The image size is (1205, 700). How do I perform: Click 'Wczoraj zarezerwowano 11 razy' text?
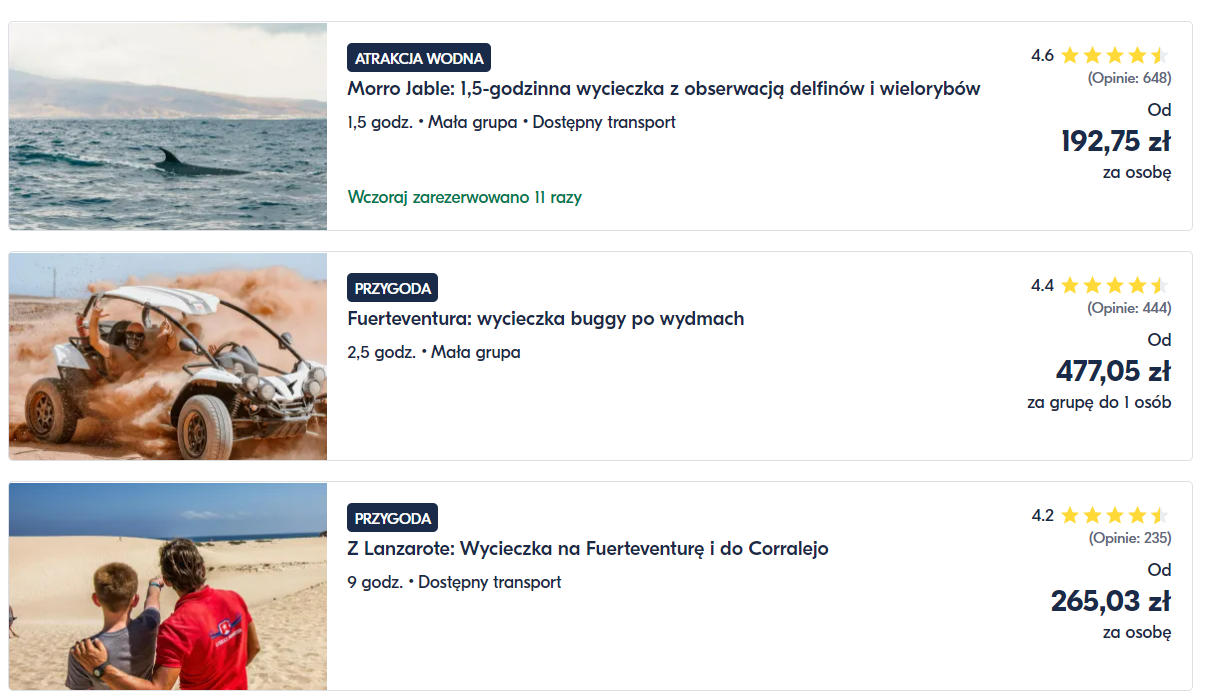pos(465,197)
